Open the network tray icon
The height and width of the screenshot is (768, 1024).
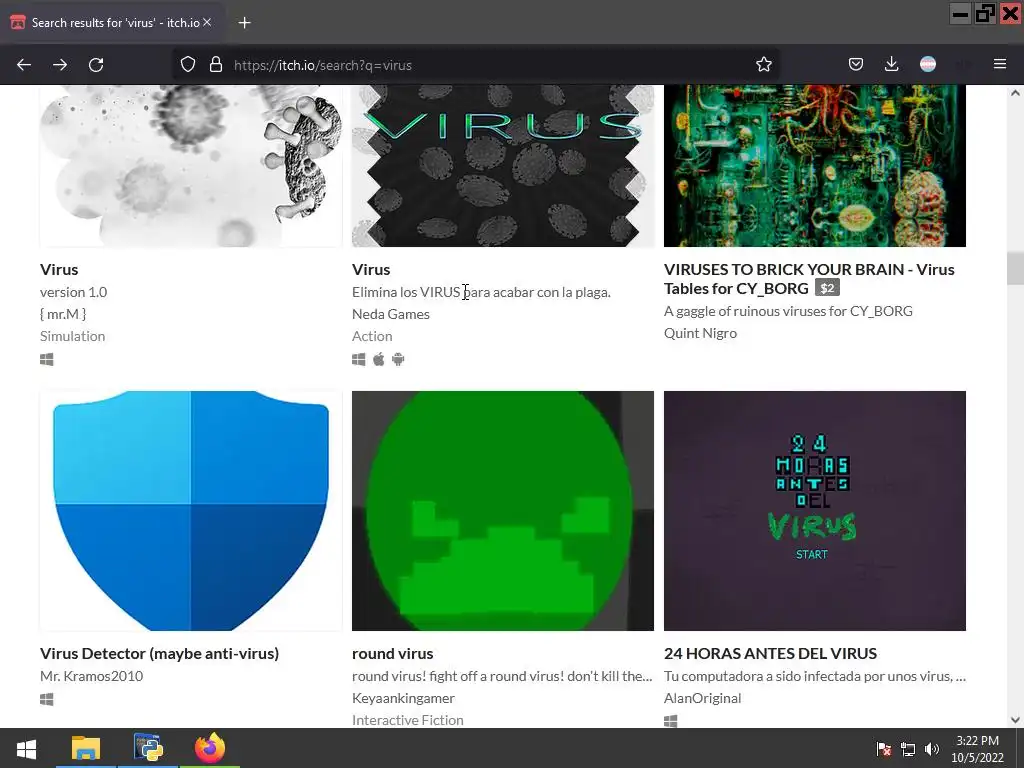tap(908, 749)
